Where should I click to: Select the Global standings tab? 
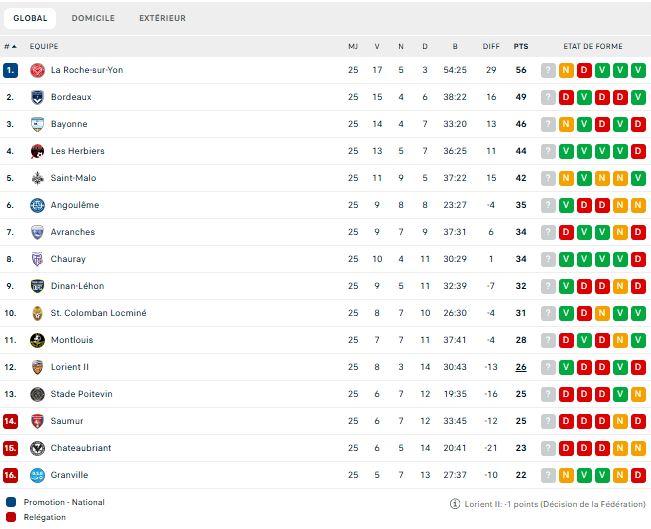[x=30, y=18]
